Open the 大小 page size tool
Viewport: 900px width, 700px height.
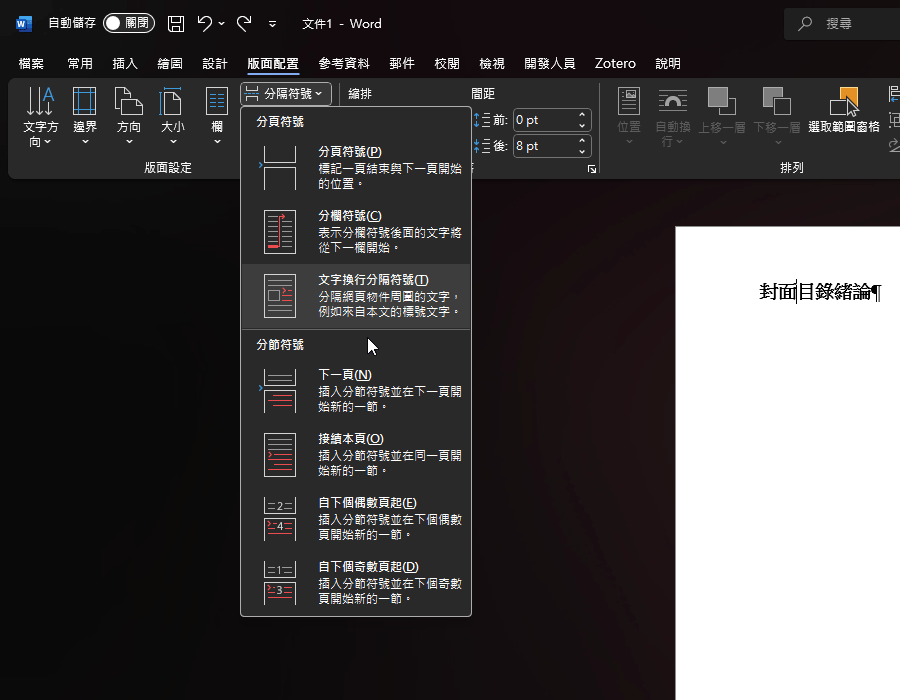pyautogui.click(x=173, y=116)
